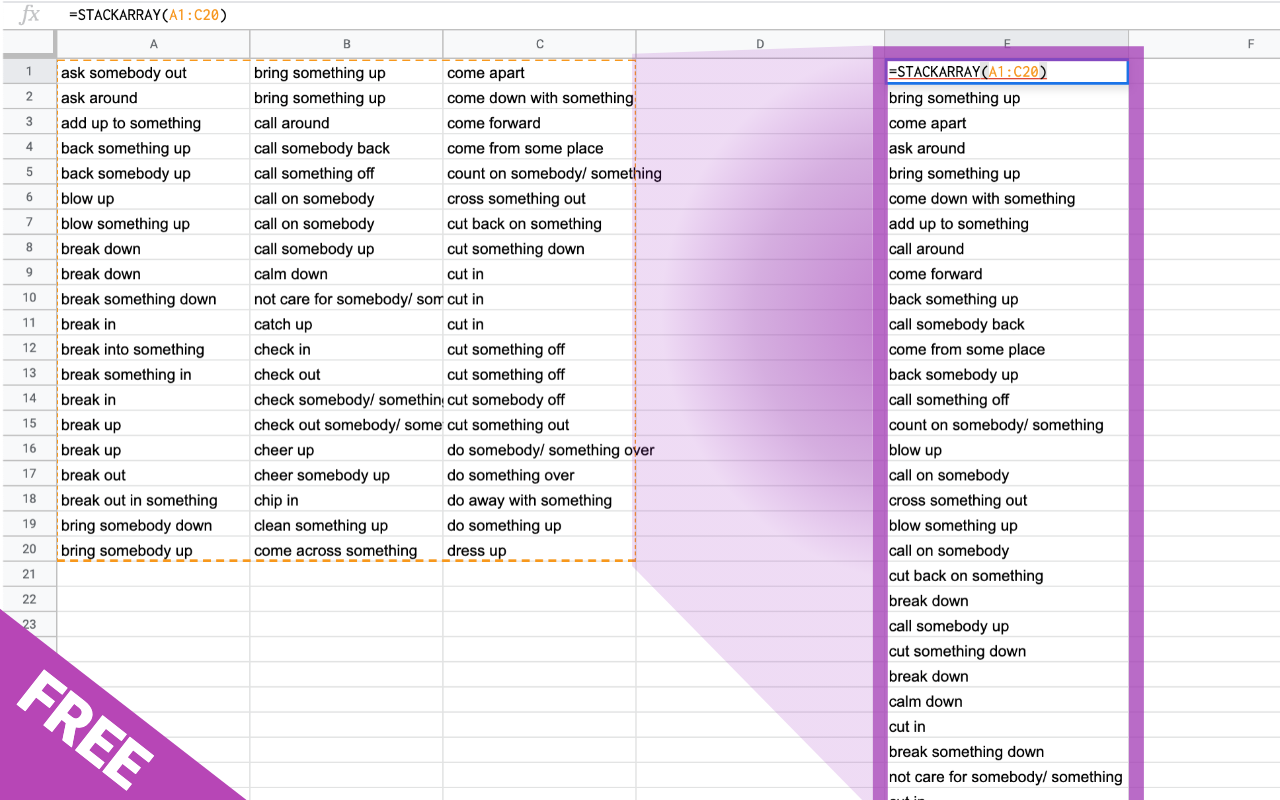The width and height of the screenshot is (1280, 800).
Task: Click the fx function icon
Action: (31, 15)
